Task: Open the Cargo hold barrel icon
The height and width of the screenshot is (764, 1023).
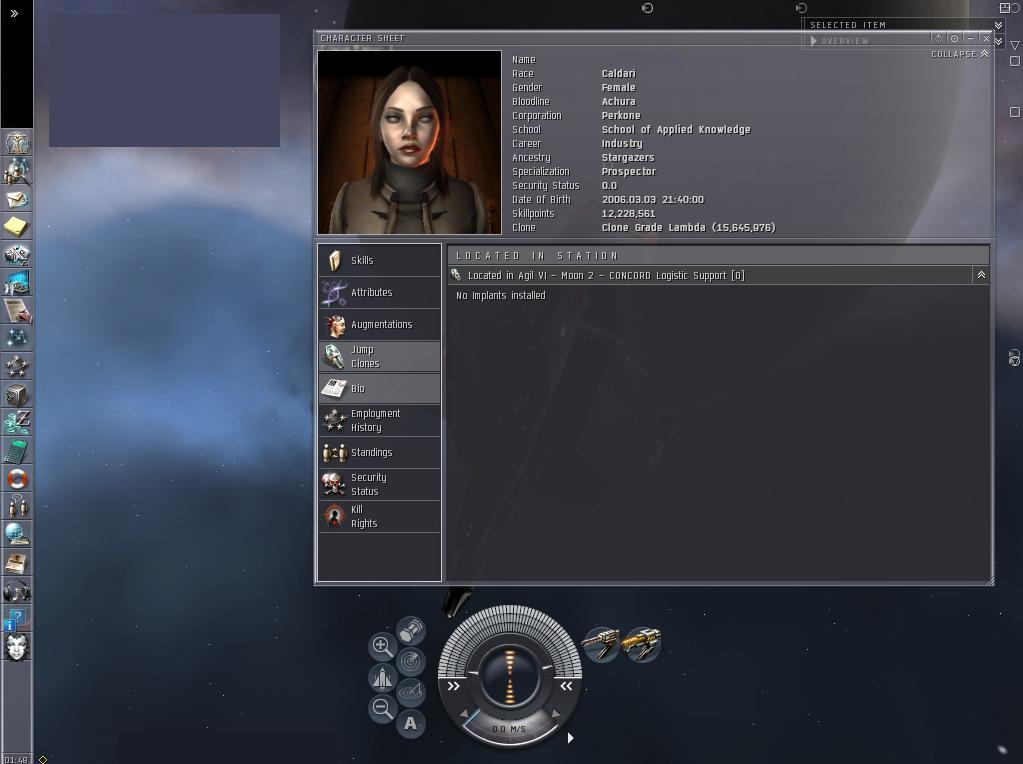Action: click(x=411, y=631)
